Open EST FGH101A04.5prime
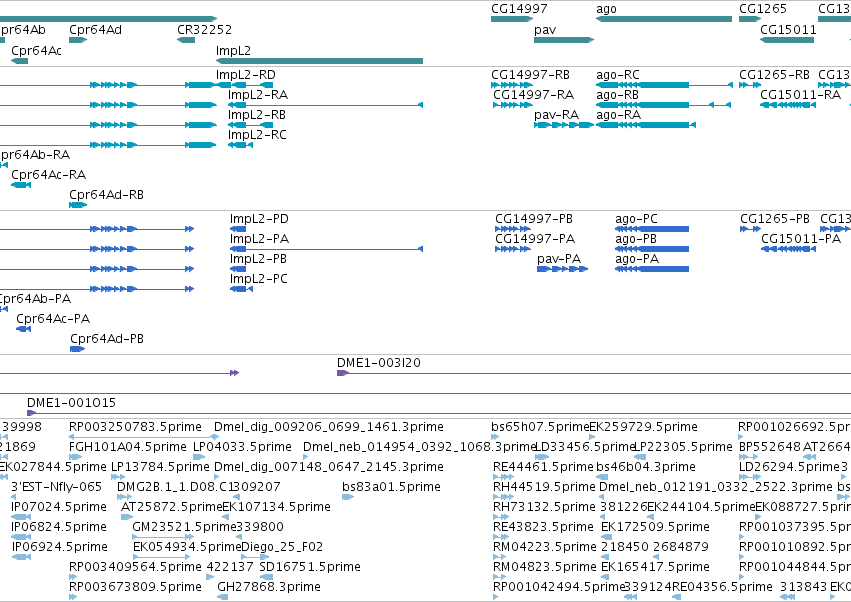The height and width of the screenshot is (602, 851). pos(128,447)
